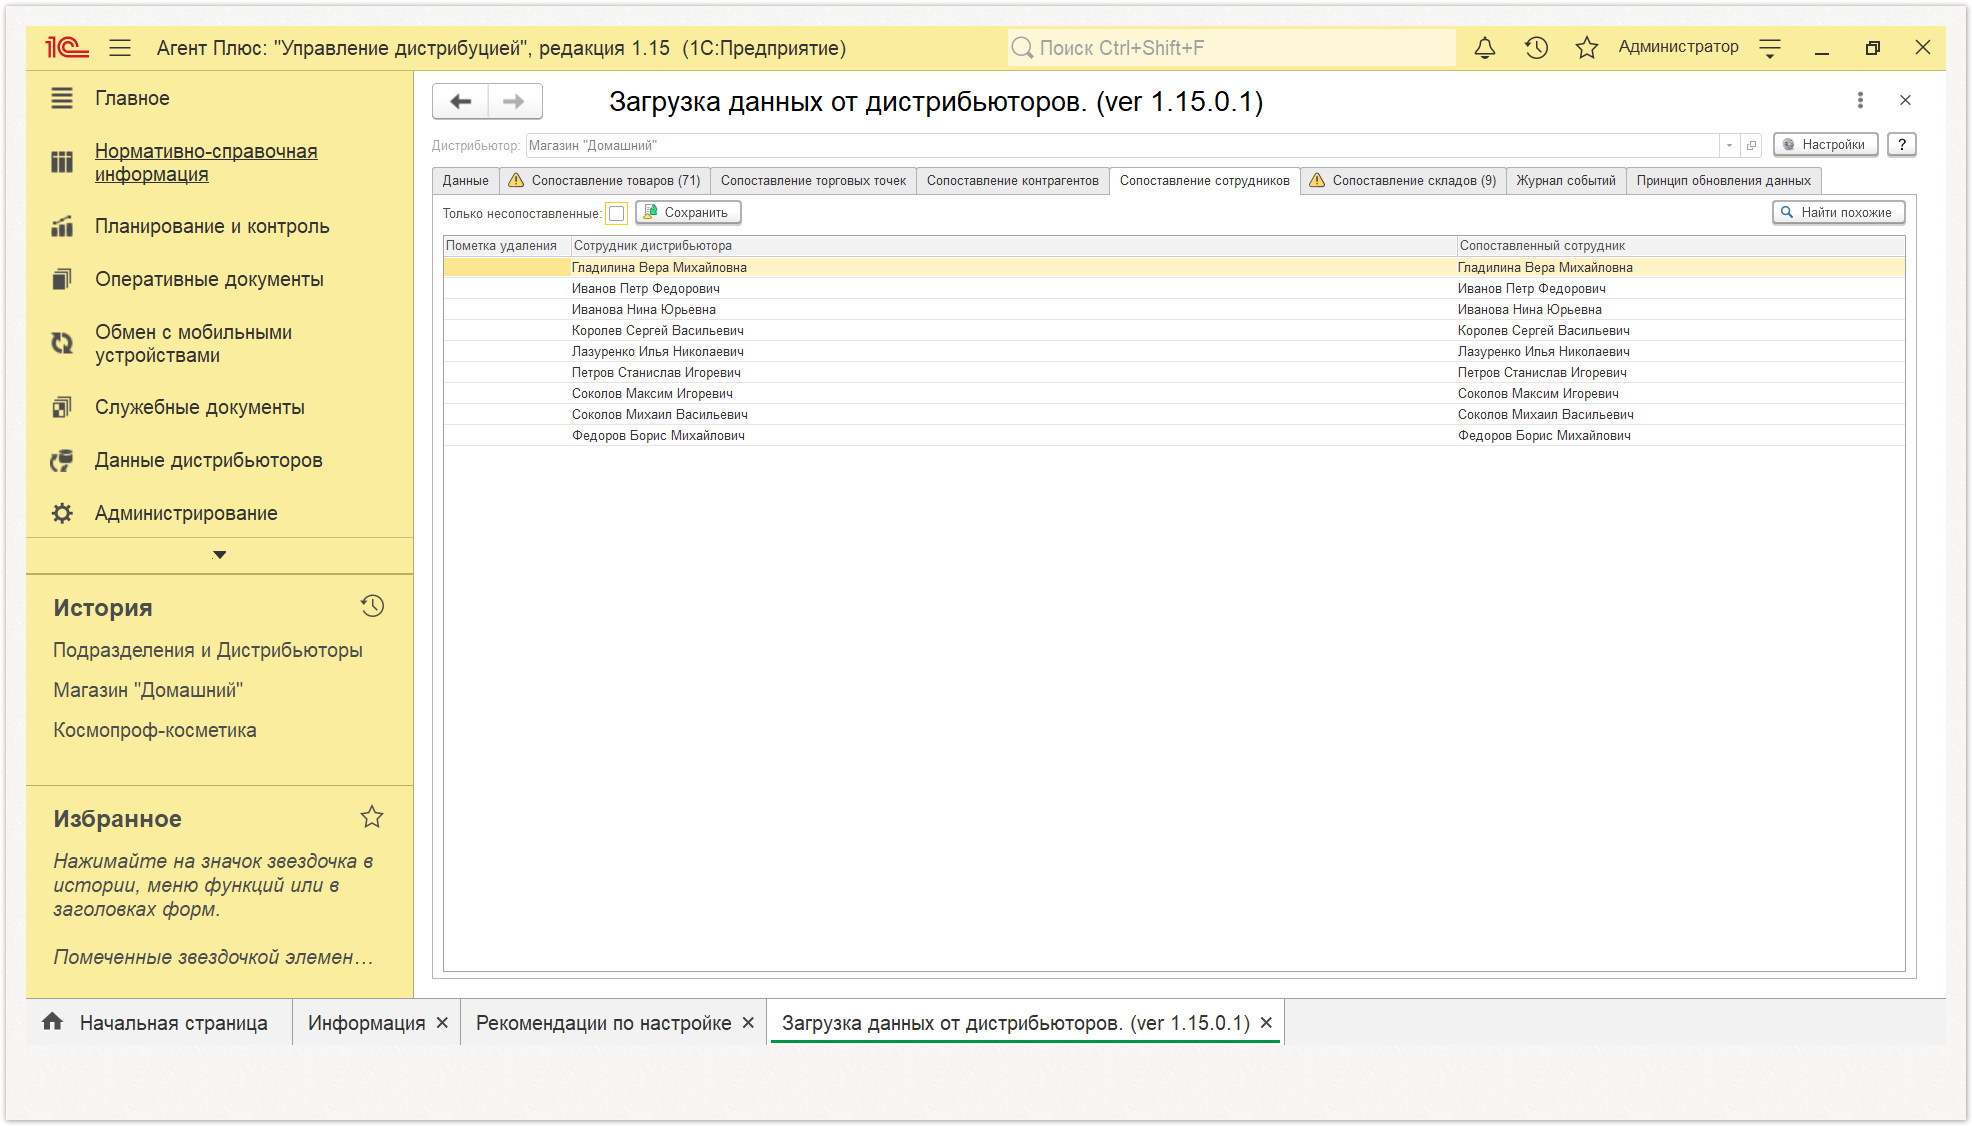Open the more options three-dot menu

1860,100
